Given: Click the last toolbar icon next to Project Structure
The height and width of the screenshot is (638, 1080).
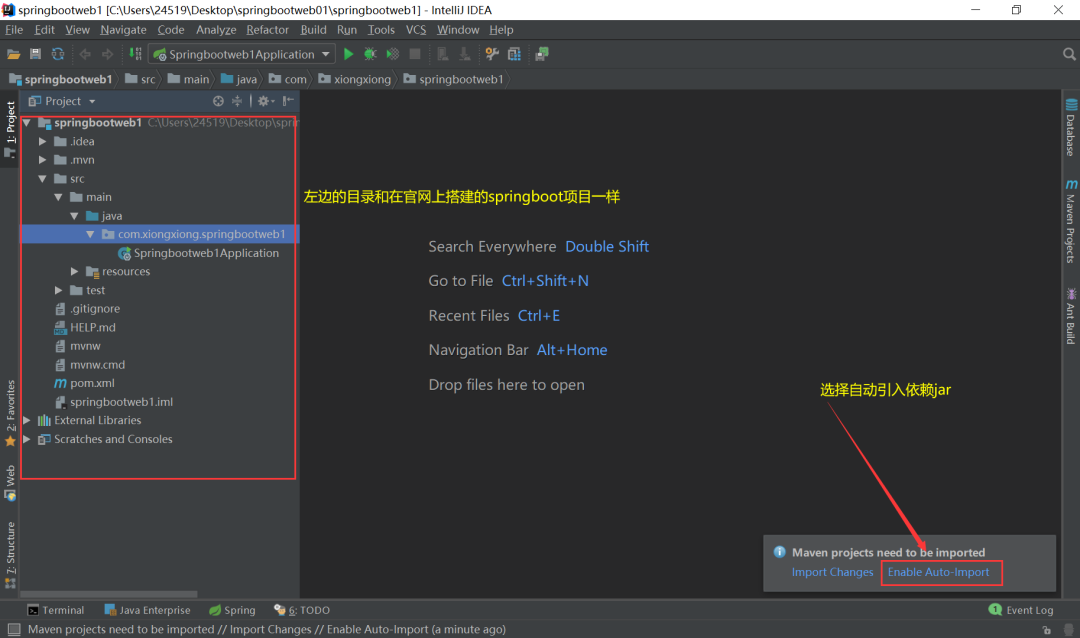Looking at the screenshot, I should (542, 54).
